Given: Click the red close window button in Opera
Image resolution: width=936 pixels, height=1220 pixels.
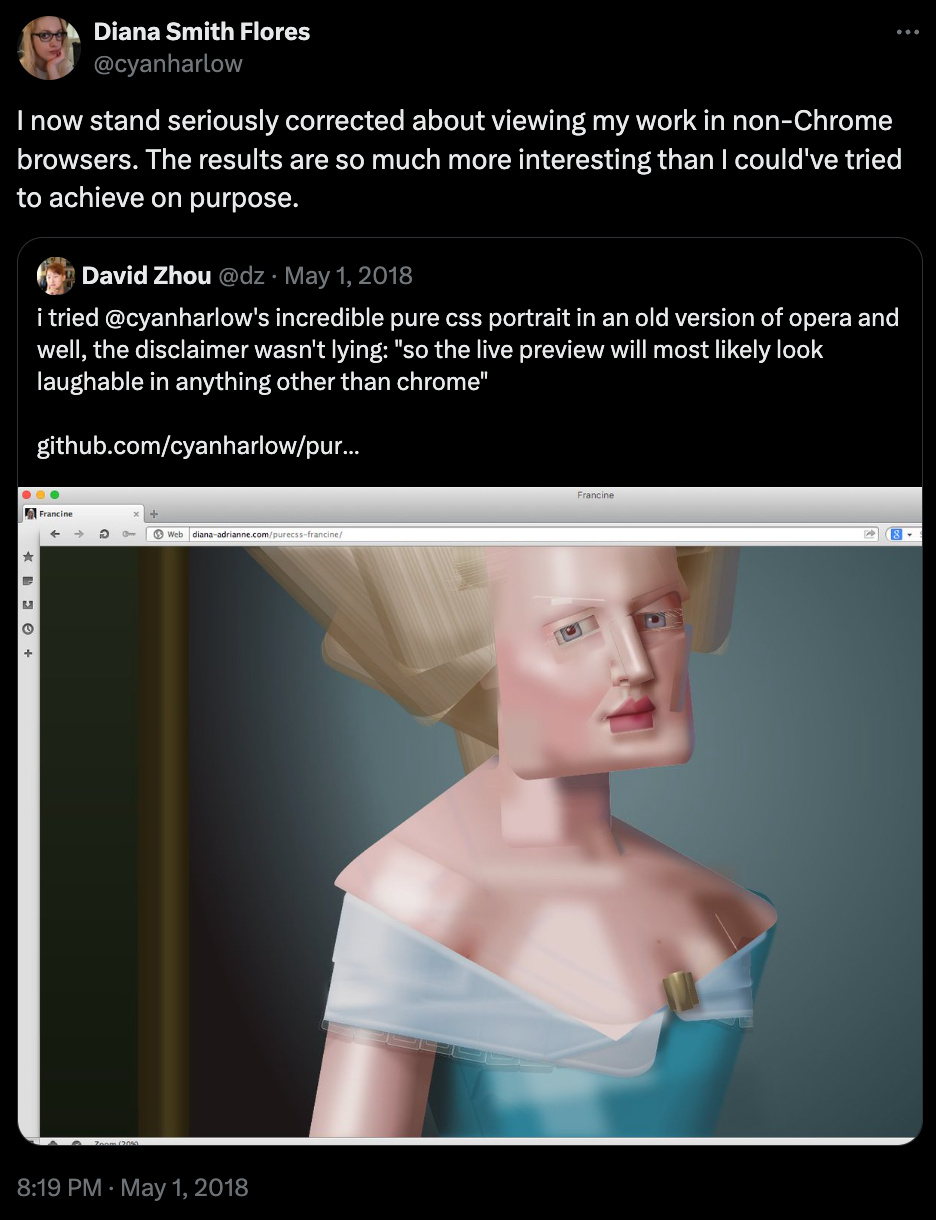Looking at the screenshot, I should click(x=27, y=495).
